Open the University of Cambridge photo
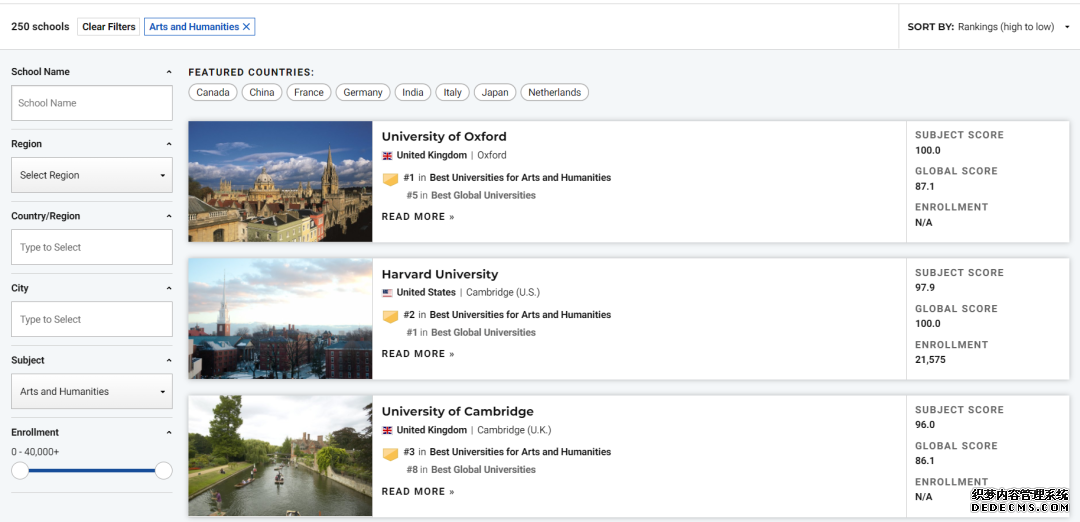The width and height of the screenshot is (1080, 522). tap(280, 456)
